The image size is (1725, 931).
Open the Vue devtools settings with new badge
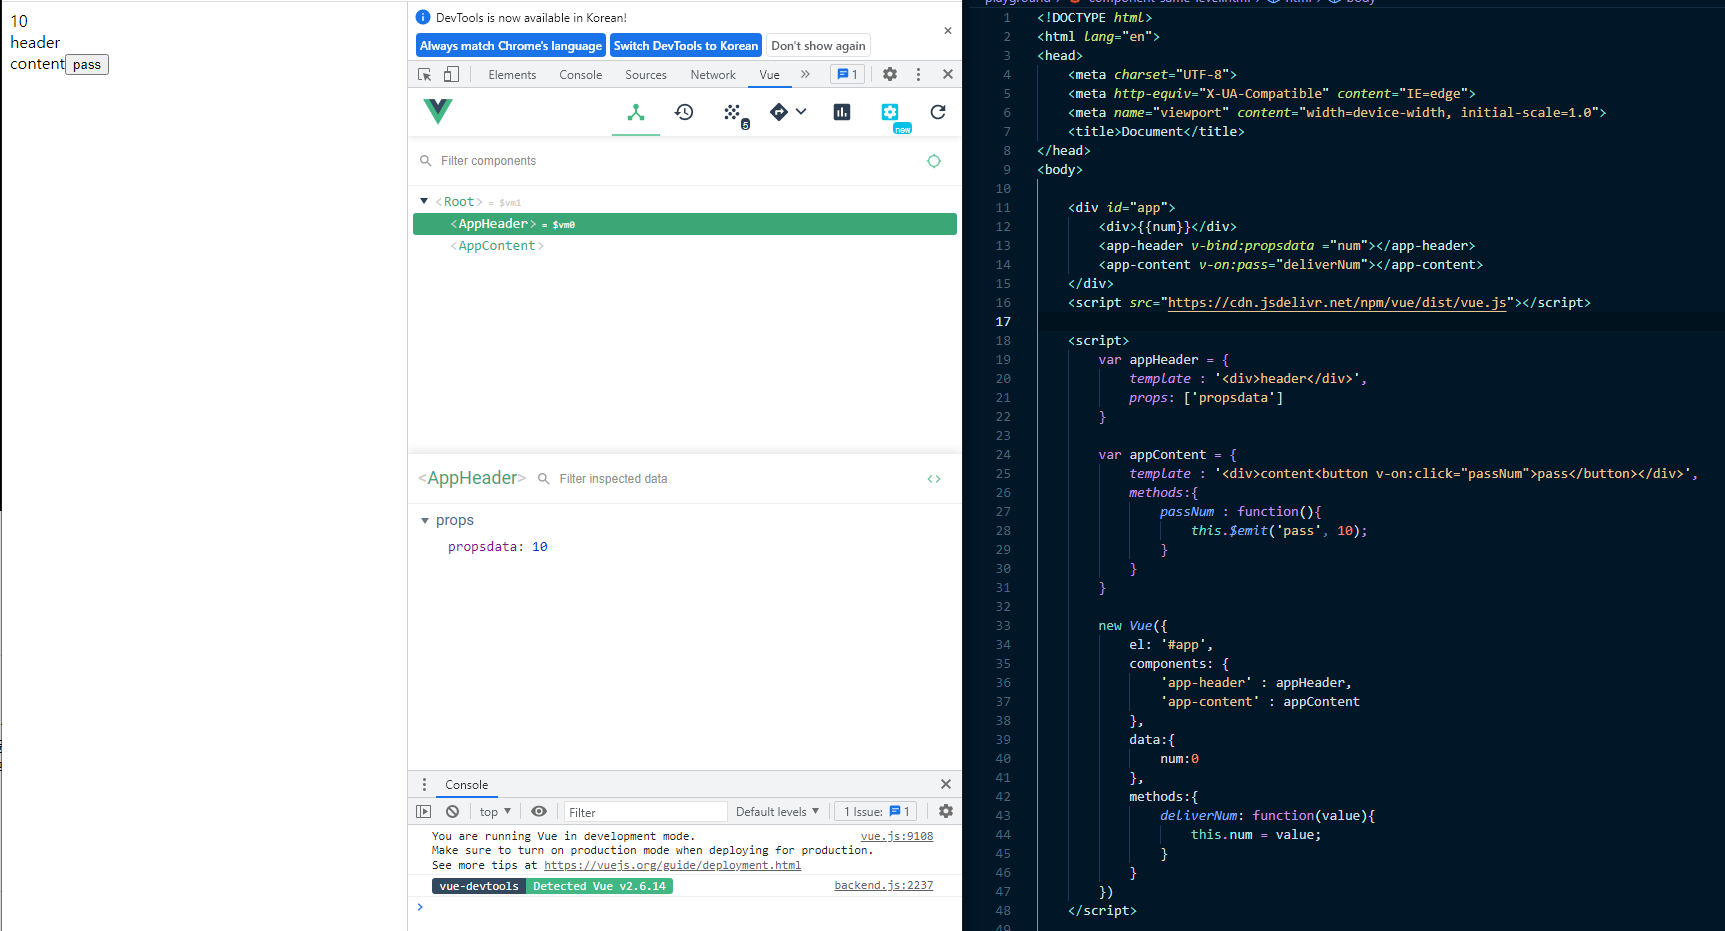[x=890, y=112]
